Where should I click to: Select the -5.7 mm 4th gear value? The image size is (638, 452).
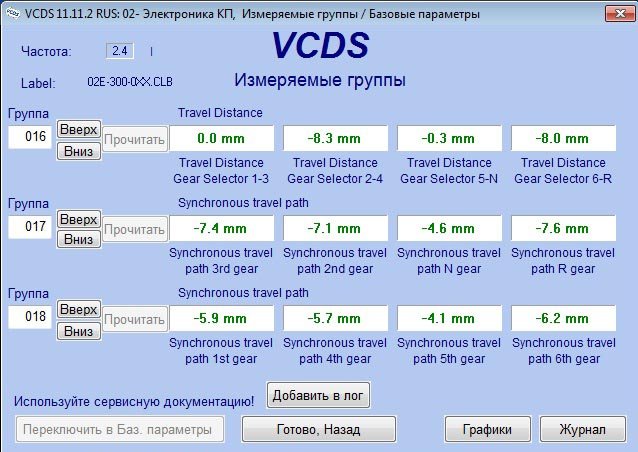point(335,318)
